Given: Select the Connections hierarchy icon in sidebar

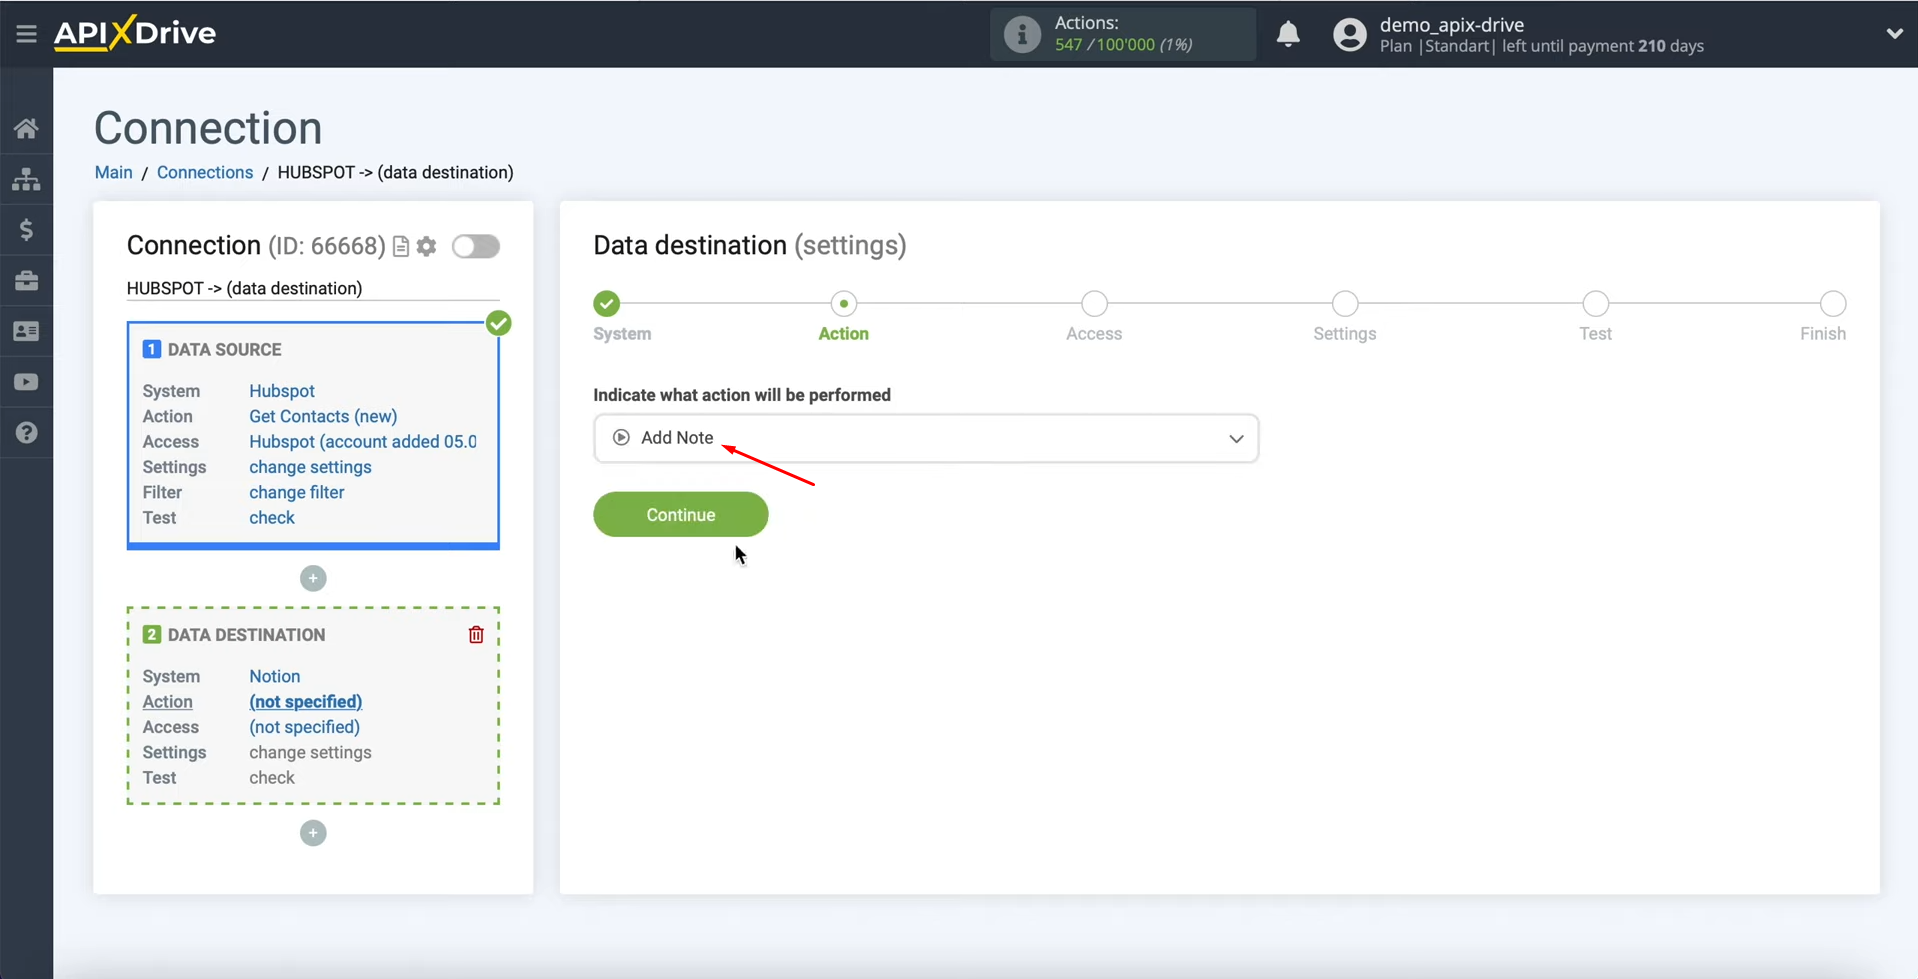Looking at the screenshot, I should pos(26,178).
